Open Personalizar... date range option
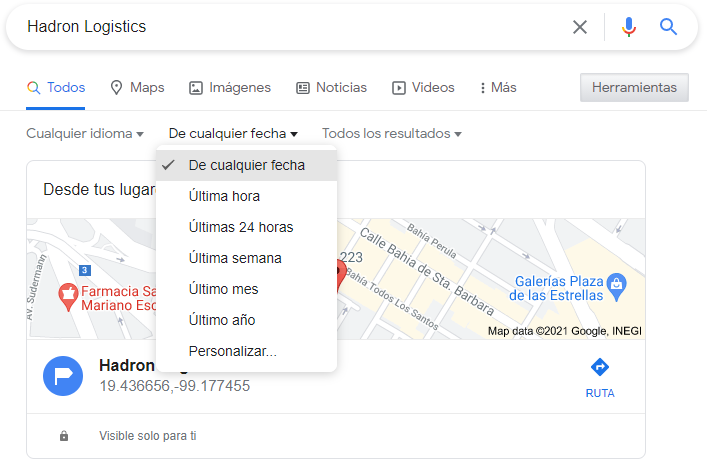Screen dimensions: 707x470 click(246, 351)
